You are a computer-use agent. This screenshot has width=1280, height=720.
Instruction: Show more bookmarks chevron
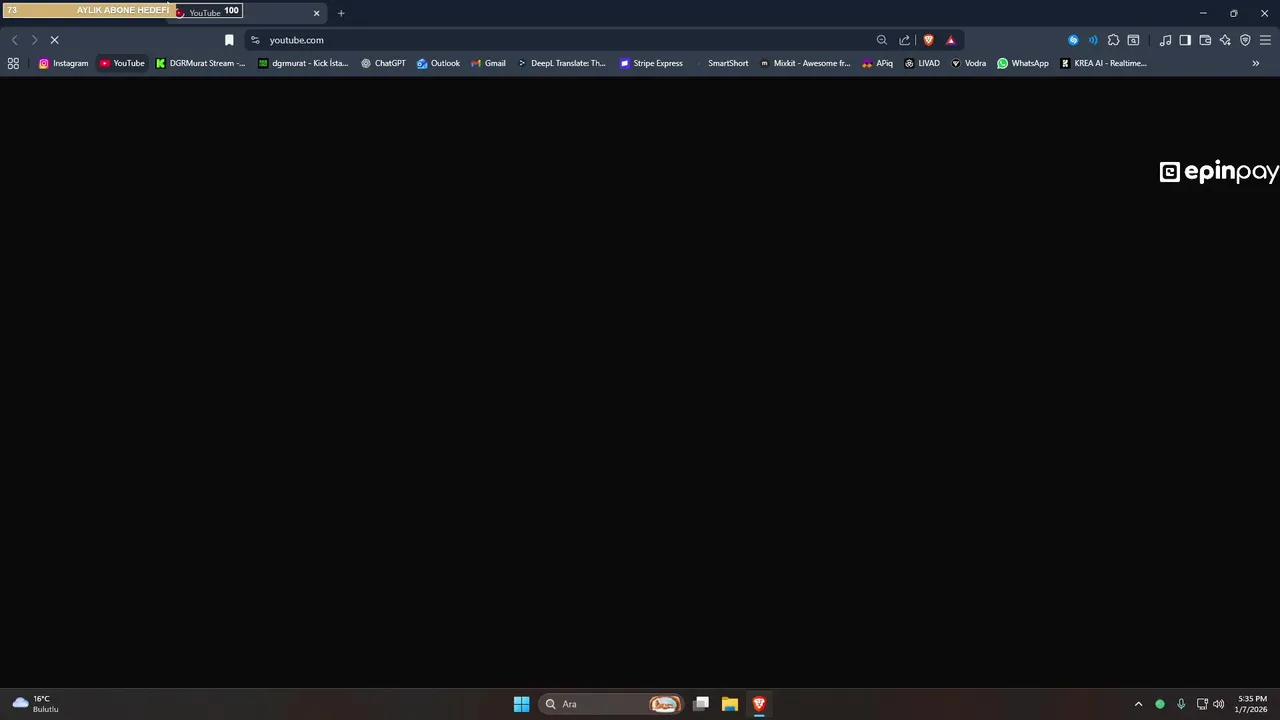1256,63
